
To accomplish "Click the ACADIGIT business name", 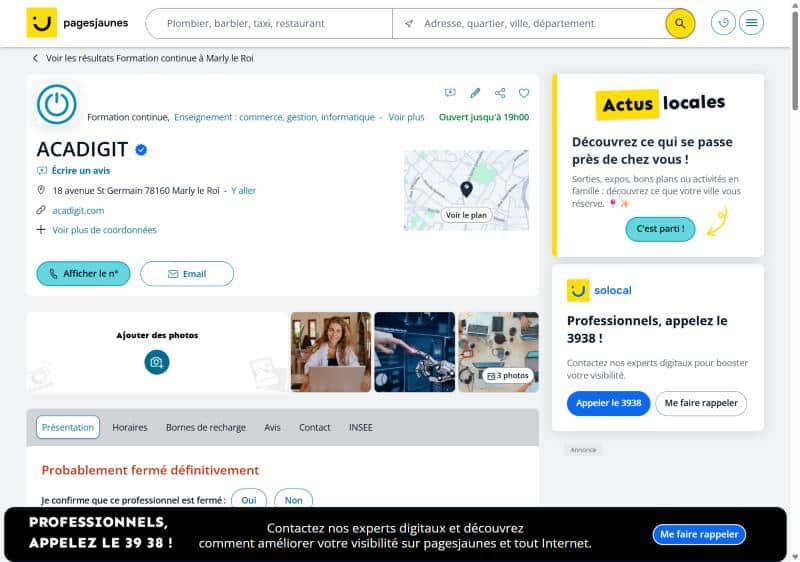I will click(82, 149).
